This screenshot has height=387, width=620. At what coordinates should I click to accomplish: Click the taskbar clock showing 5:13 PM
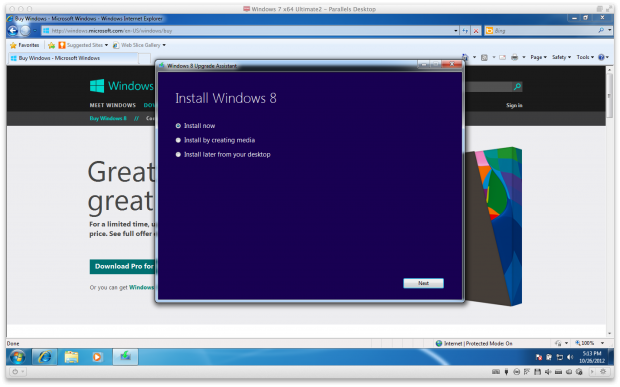[592, 357]
